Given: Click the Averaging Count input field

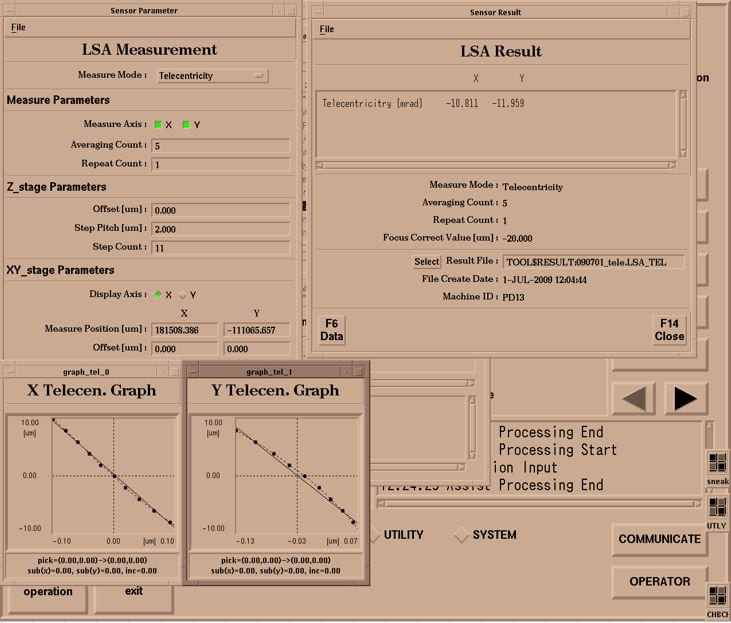Looking at the screenshot, I should pyautogui.click(x=221, y=145).
